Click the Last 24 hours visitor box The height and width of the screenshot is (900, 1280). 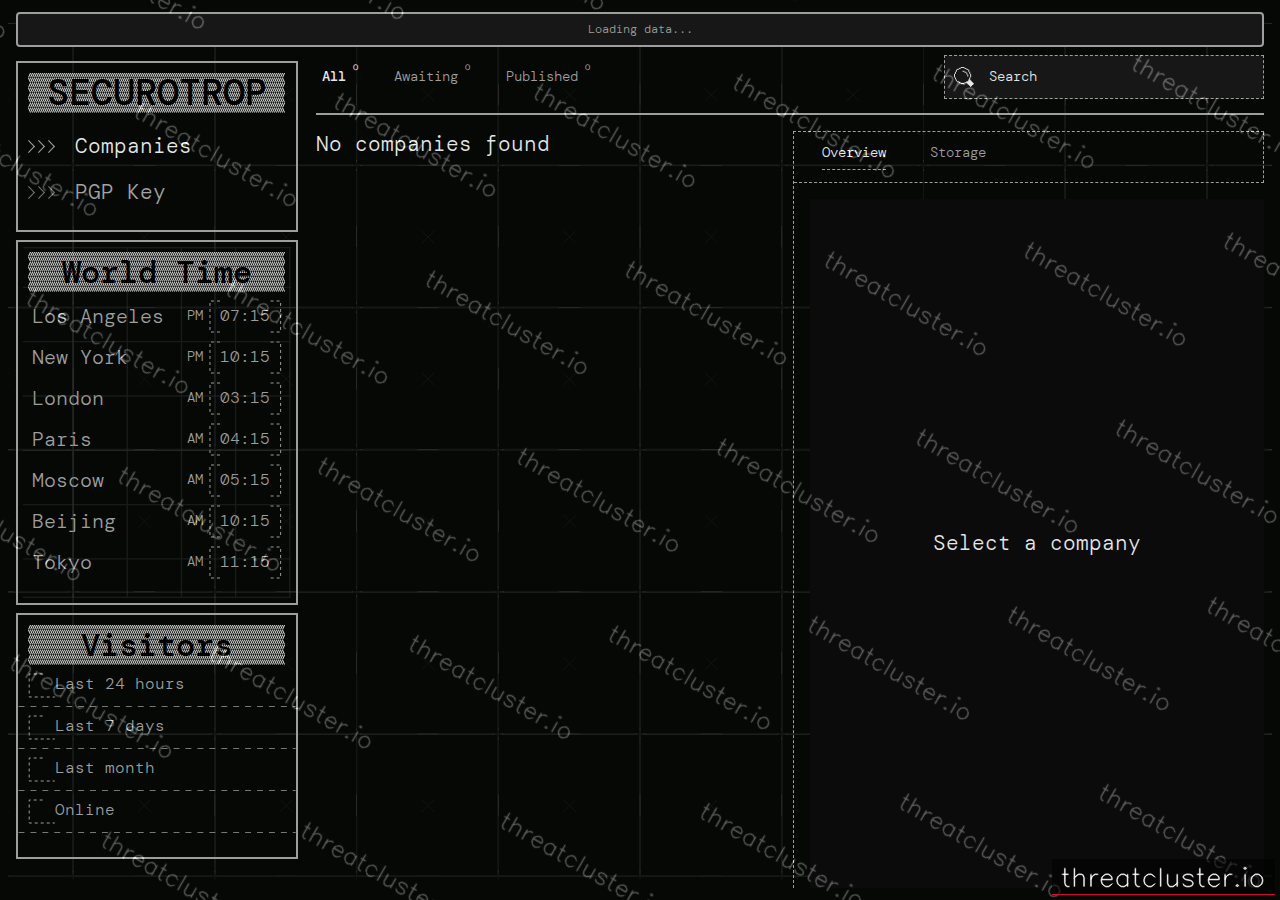click(x=41, y=685)
